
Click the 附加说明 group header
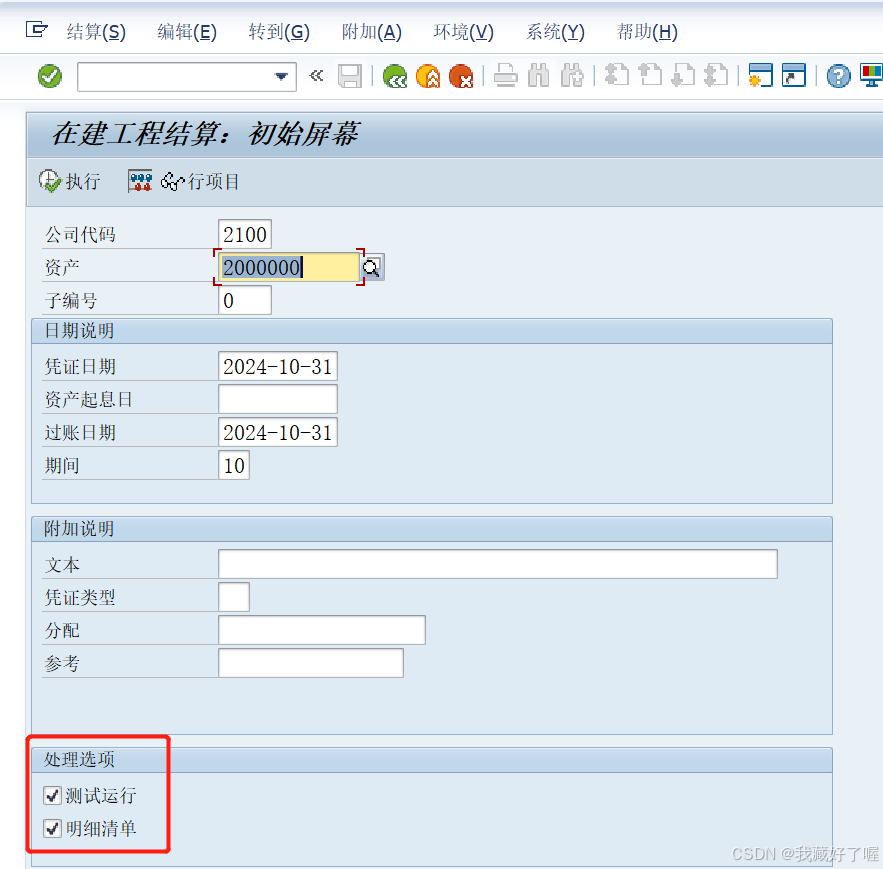pyautogui.click(x=432, y=529)
